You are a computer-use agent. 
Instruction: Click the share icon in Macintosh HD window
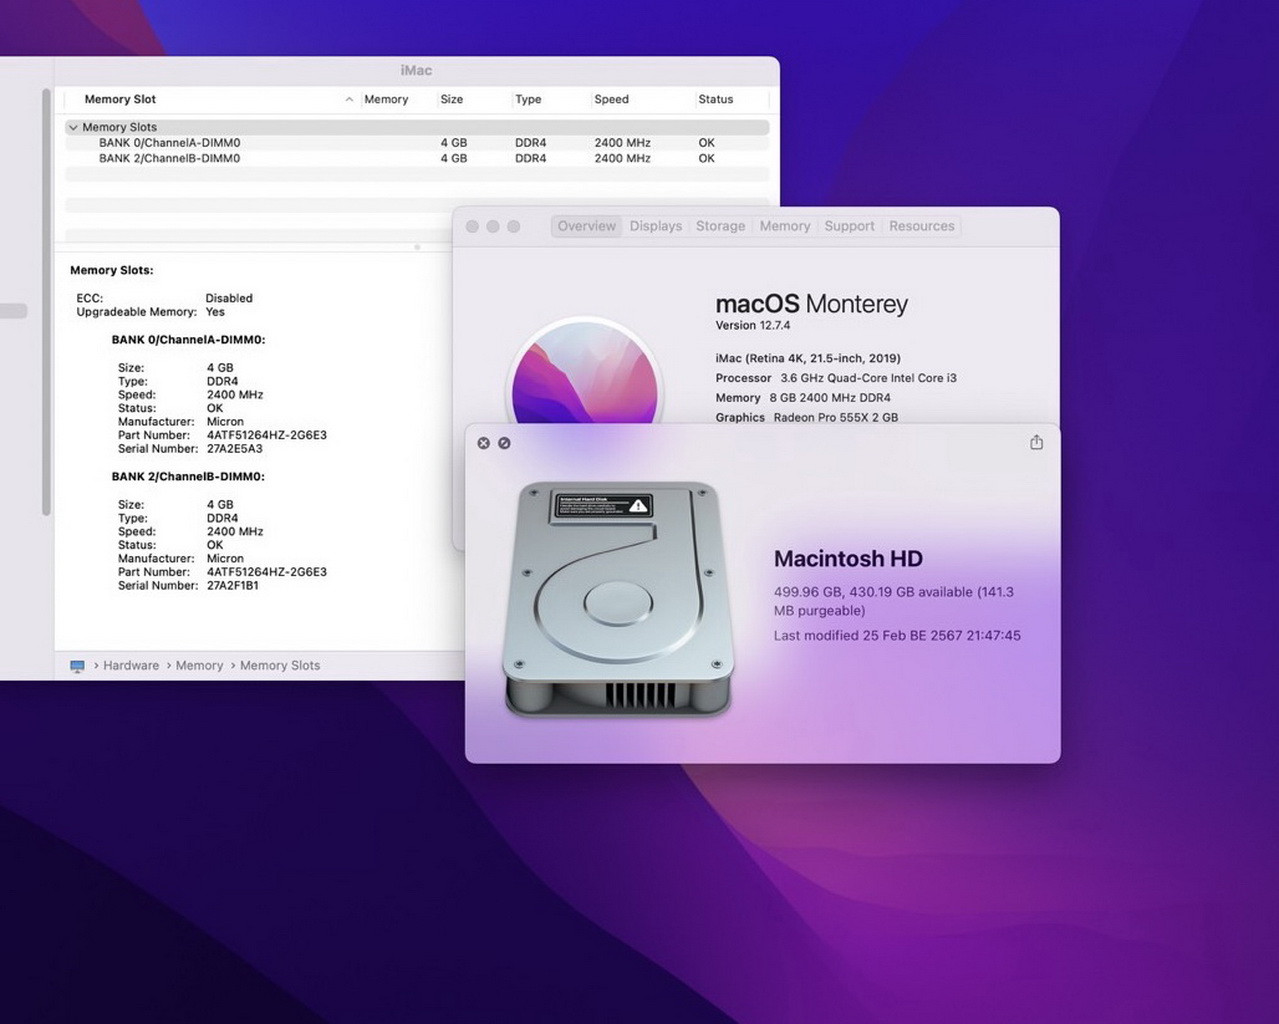tap(1036, 442)
